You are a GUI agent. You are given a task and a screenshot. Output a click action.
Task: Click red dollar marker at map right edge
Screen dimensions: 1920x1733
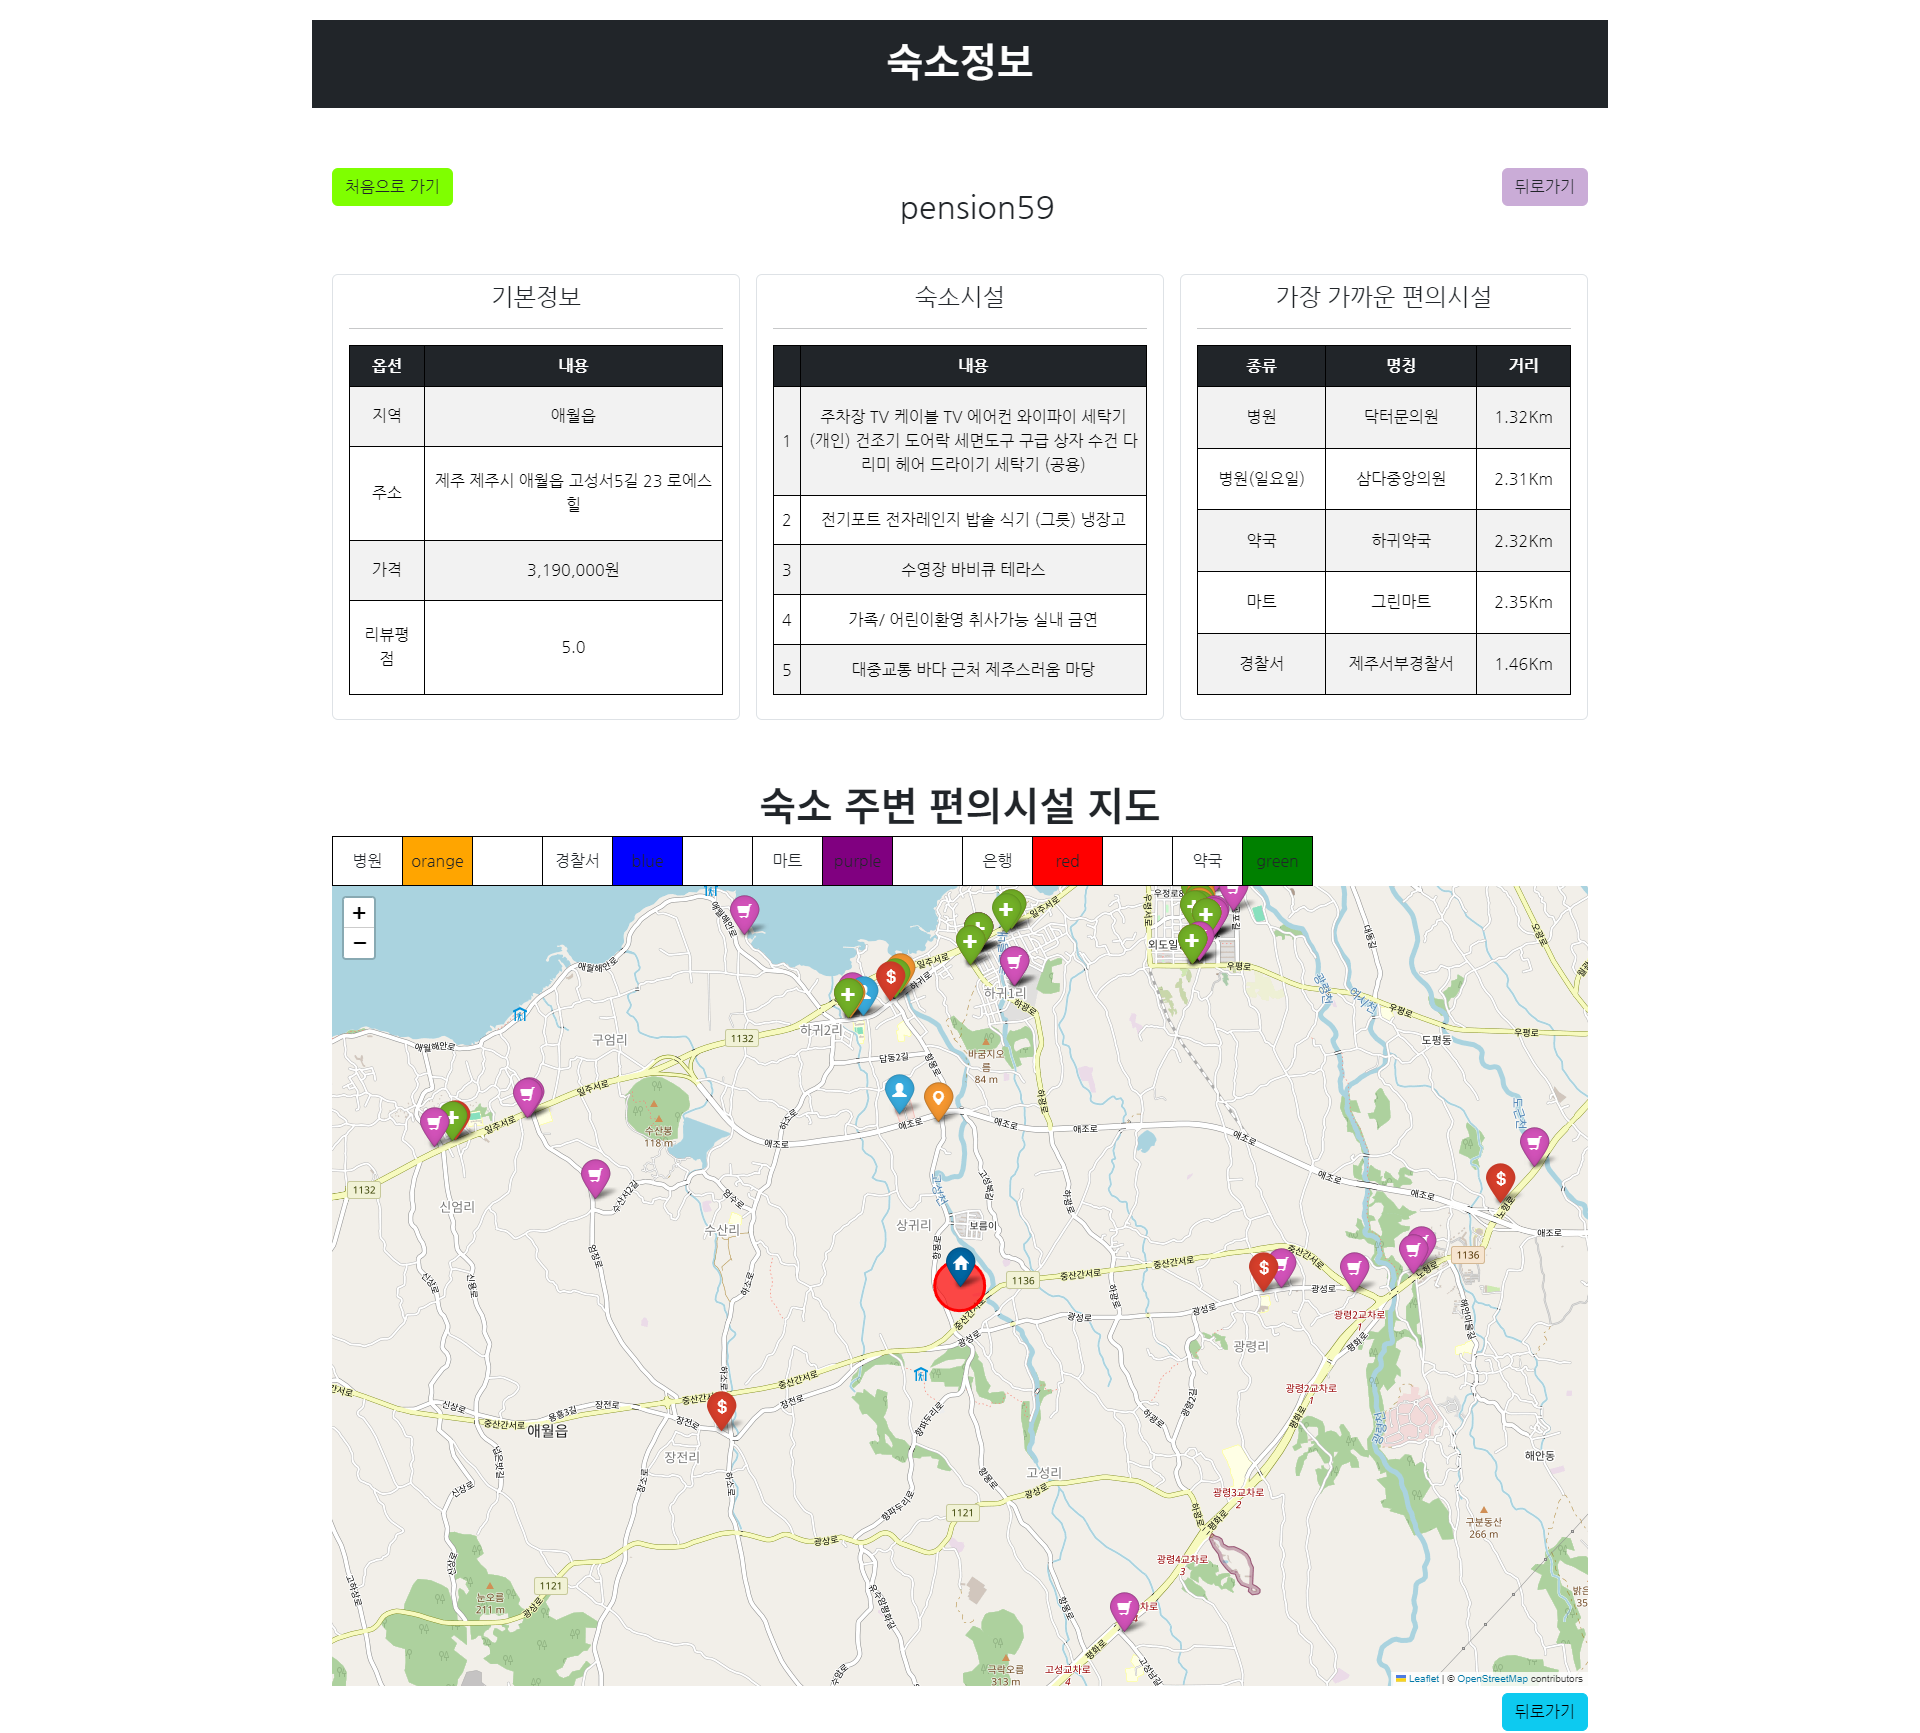click(1500, 1180)
